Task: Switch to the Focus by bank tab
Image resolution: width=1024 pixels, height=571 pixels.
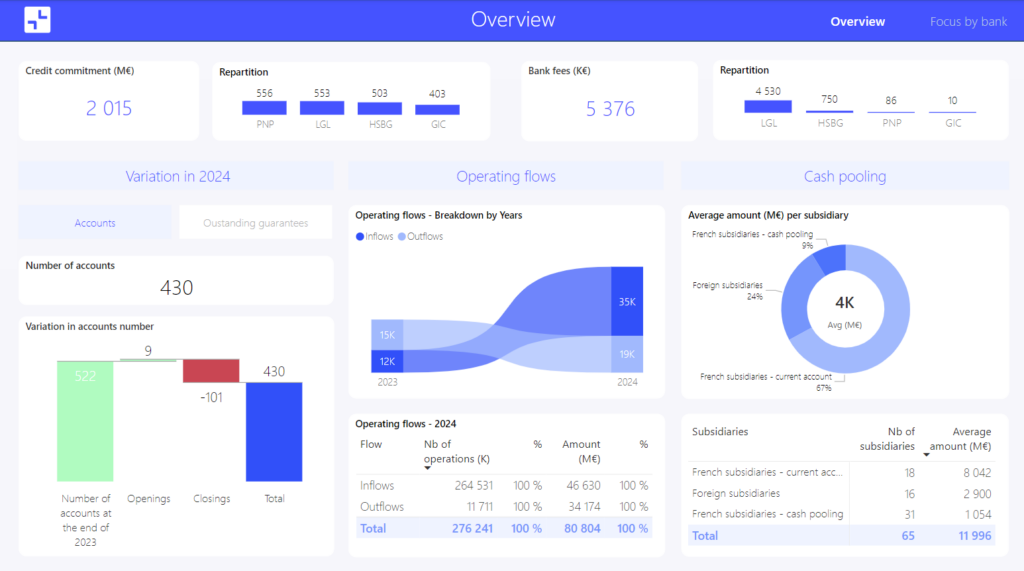Action: [x=968, y=21]
